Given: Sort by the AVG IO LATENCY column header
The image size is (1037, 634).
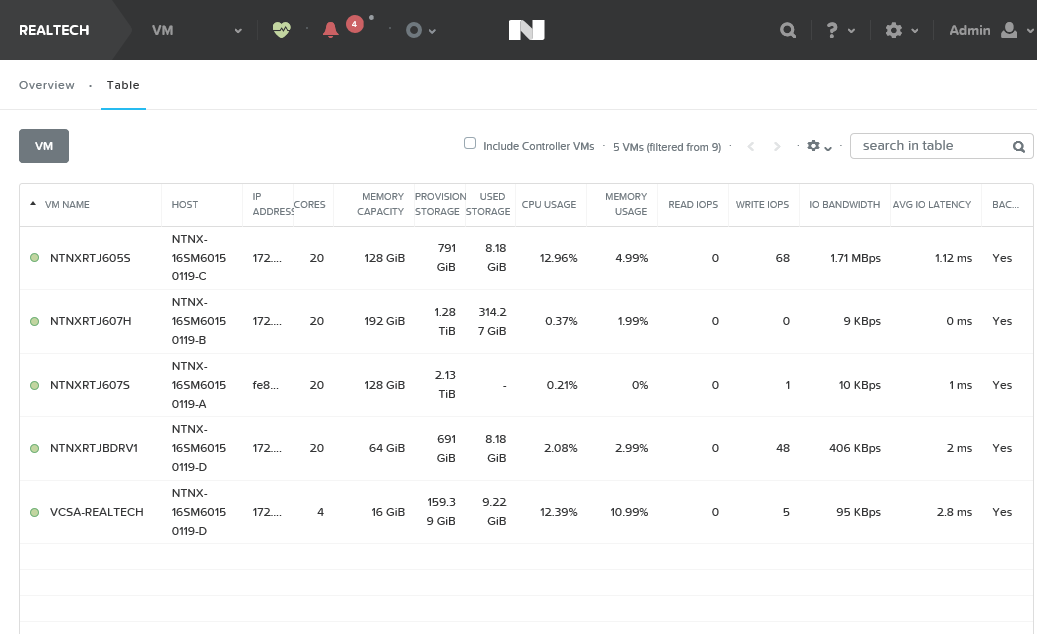Looking at the screenshot, I should [932, 204].
